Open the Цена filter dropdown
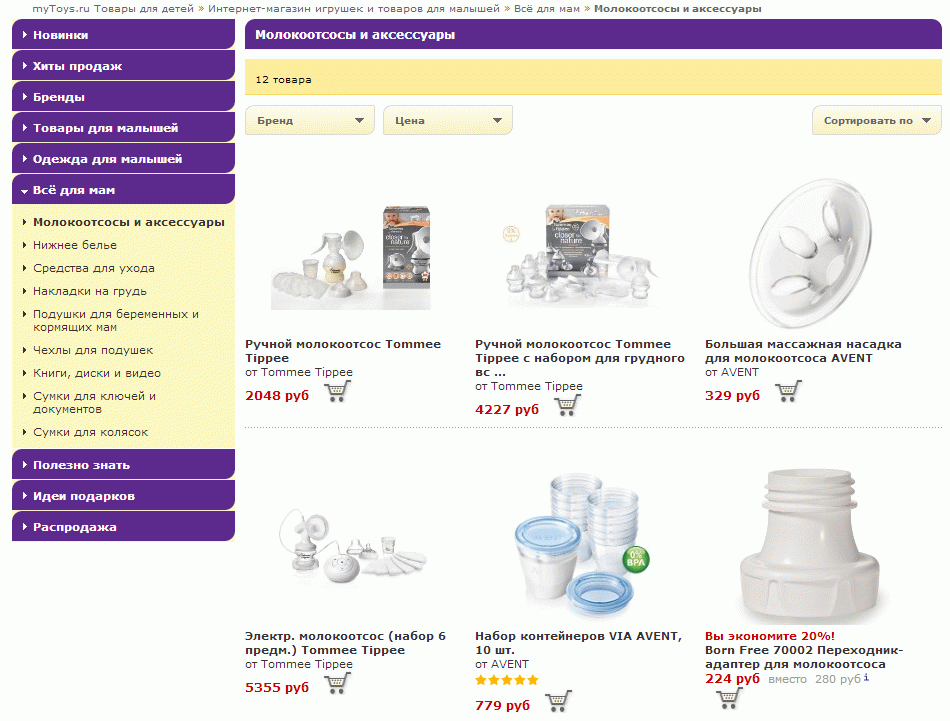This screenshot has width=950, height=721. pos(448,120)
